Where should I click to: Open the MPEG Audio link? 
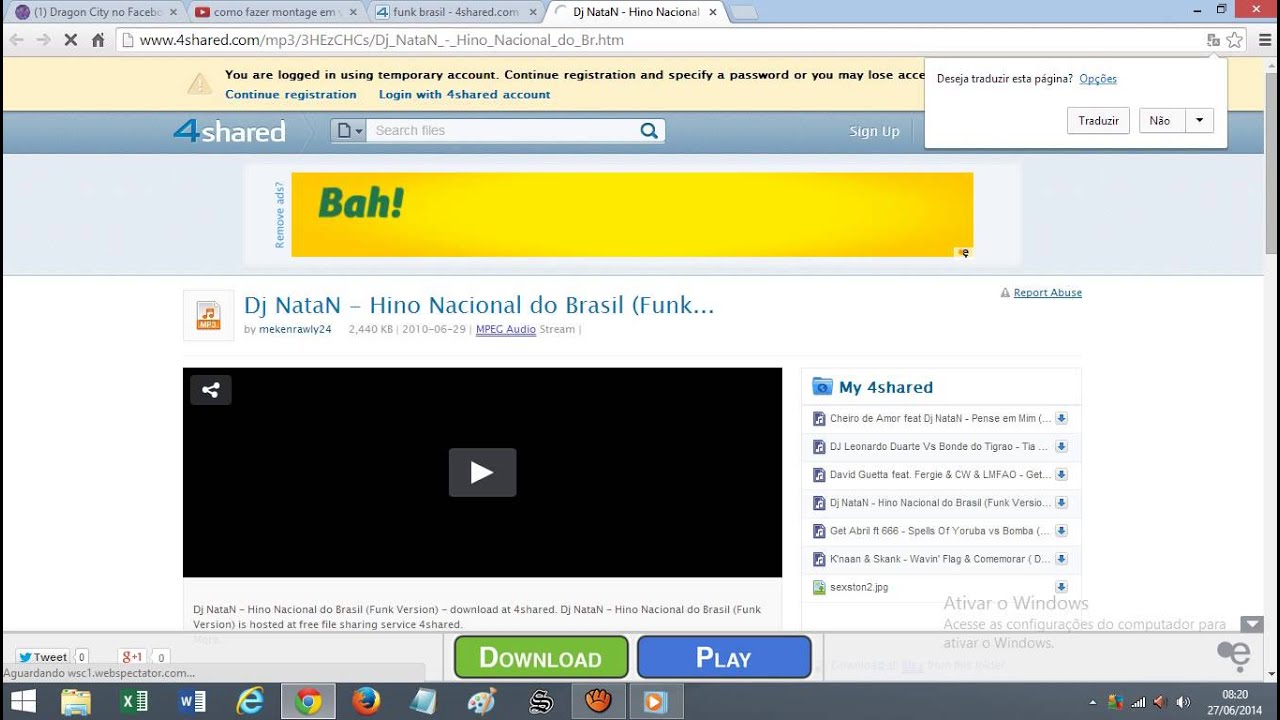click(x=506, y=329)
